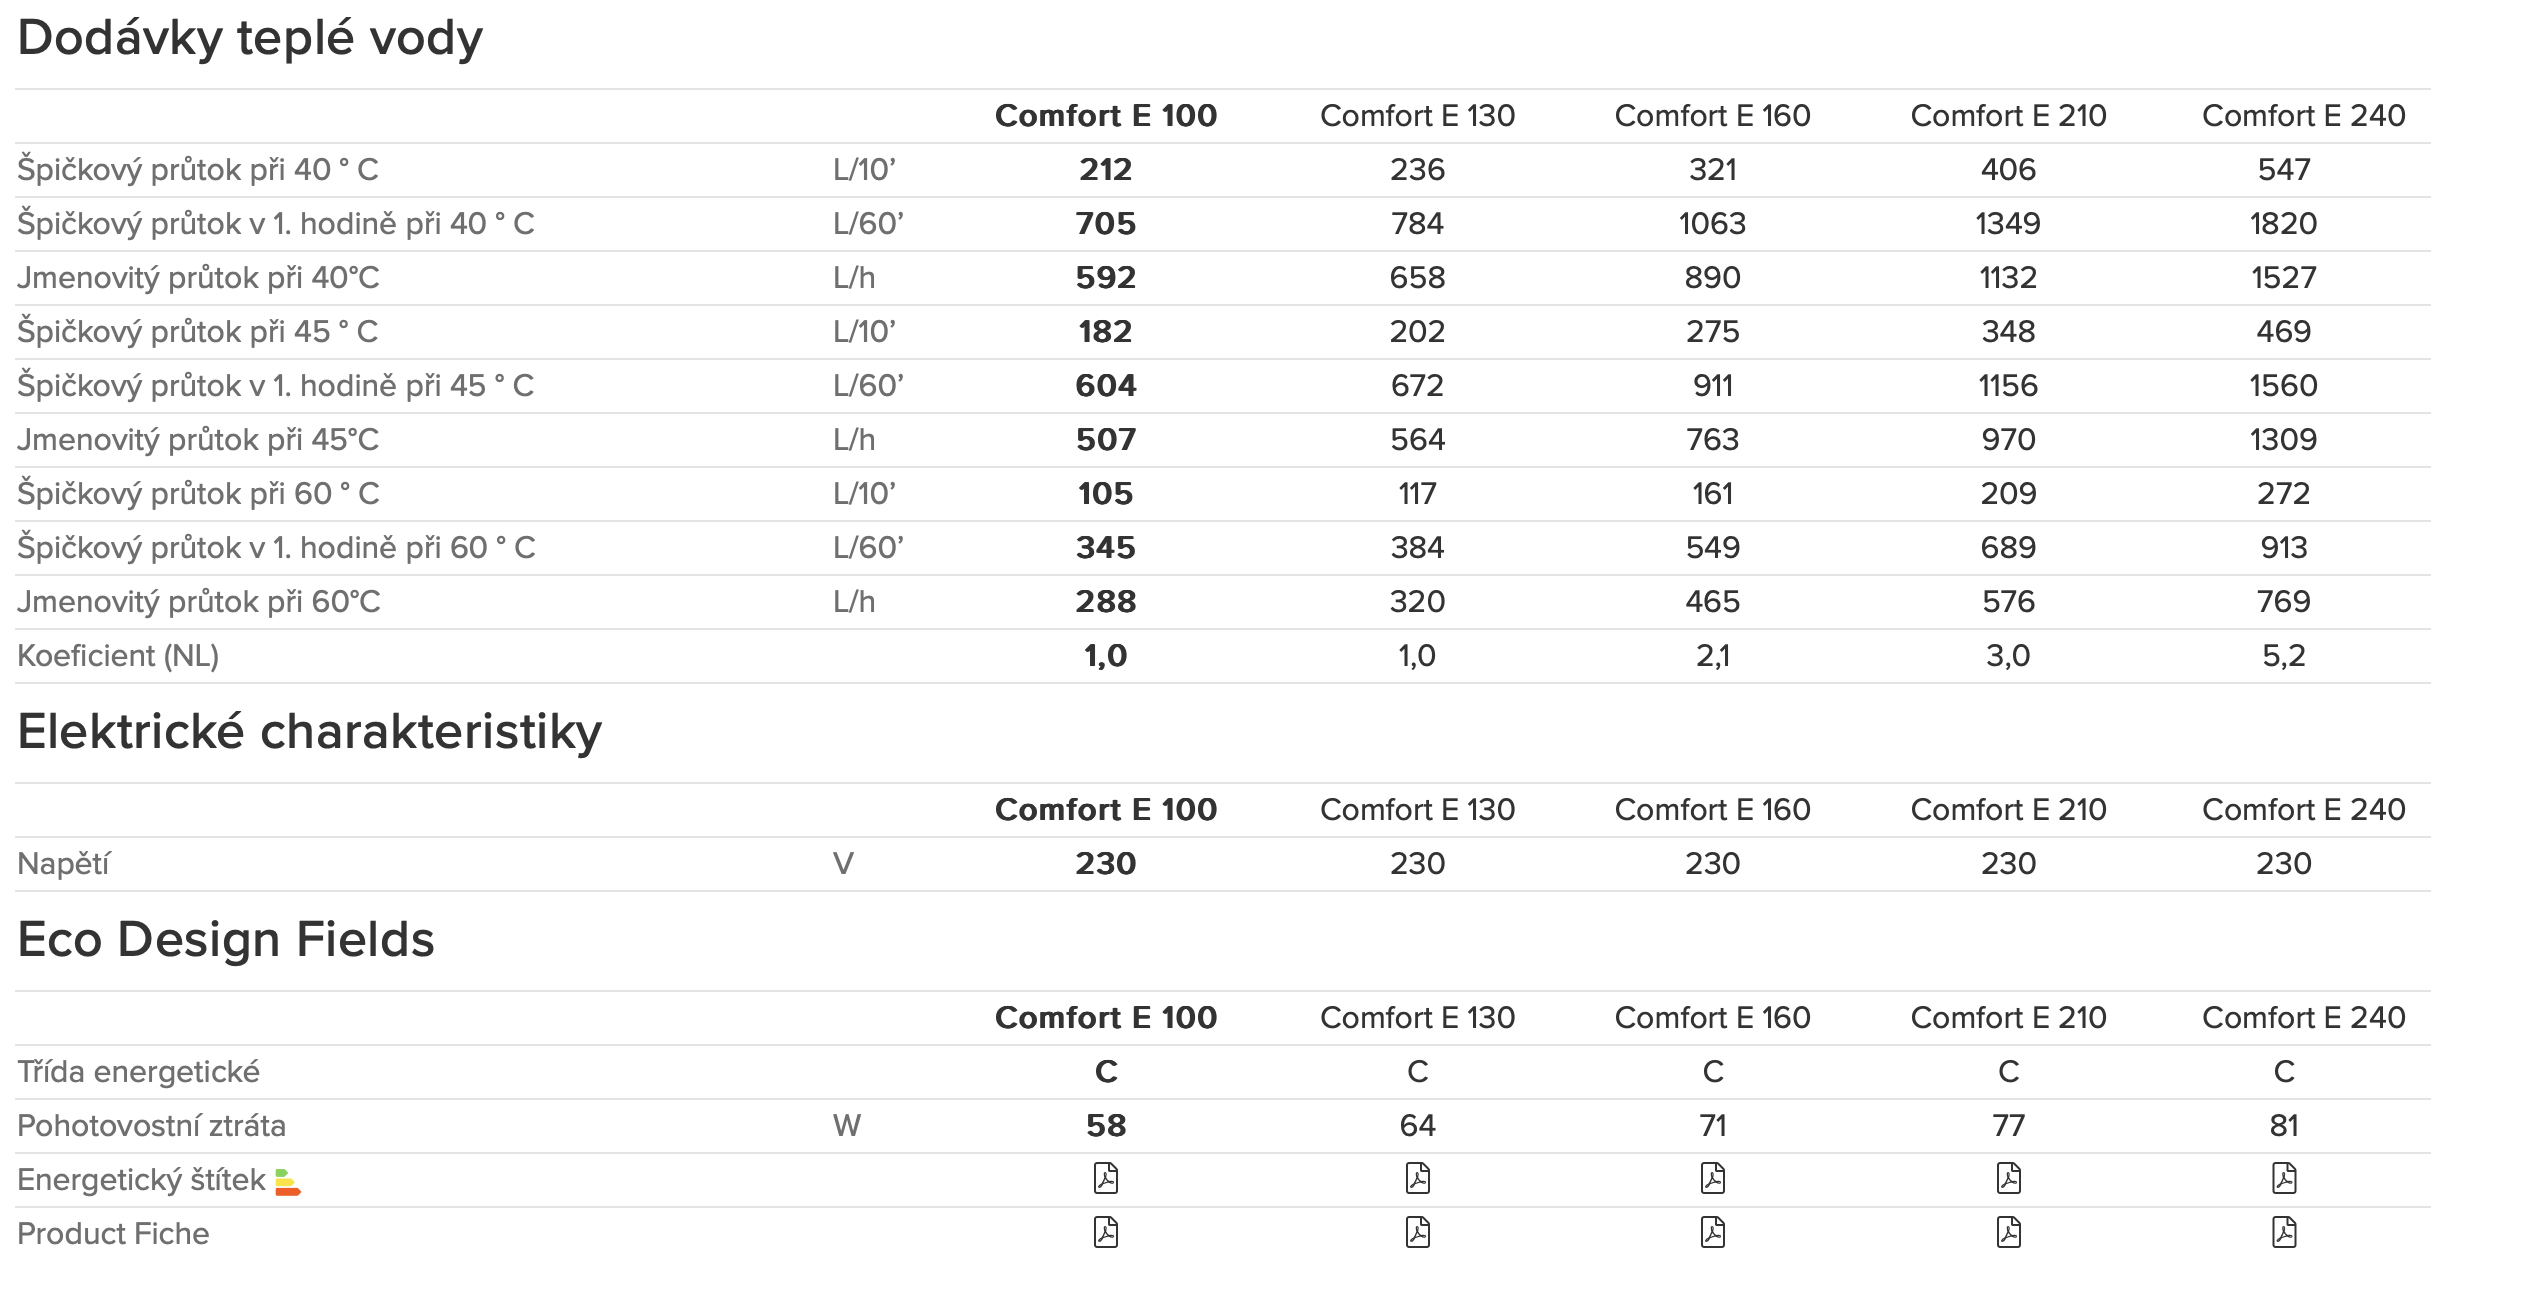Image resolution: width=2544 pixels, height=1296 pixels.
Task: Open Product Fiche PDF for Comfort E 160
Action: point(1712,1233)
